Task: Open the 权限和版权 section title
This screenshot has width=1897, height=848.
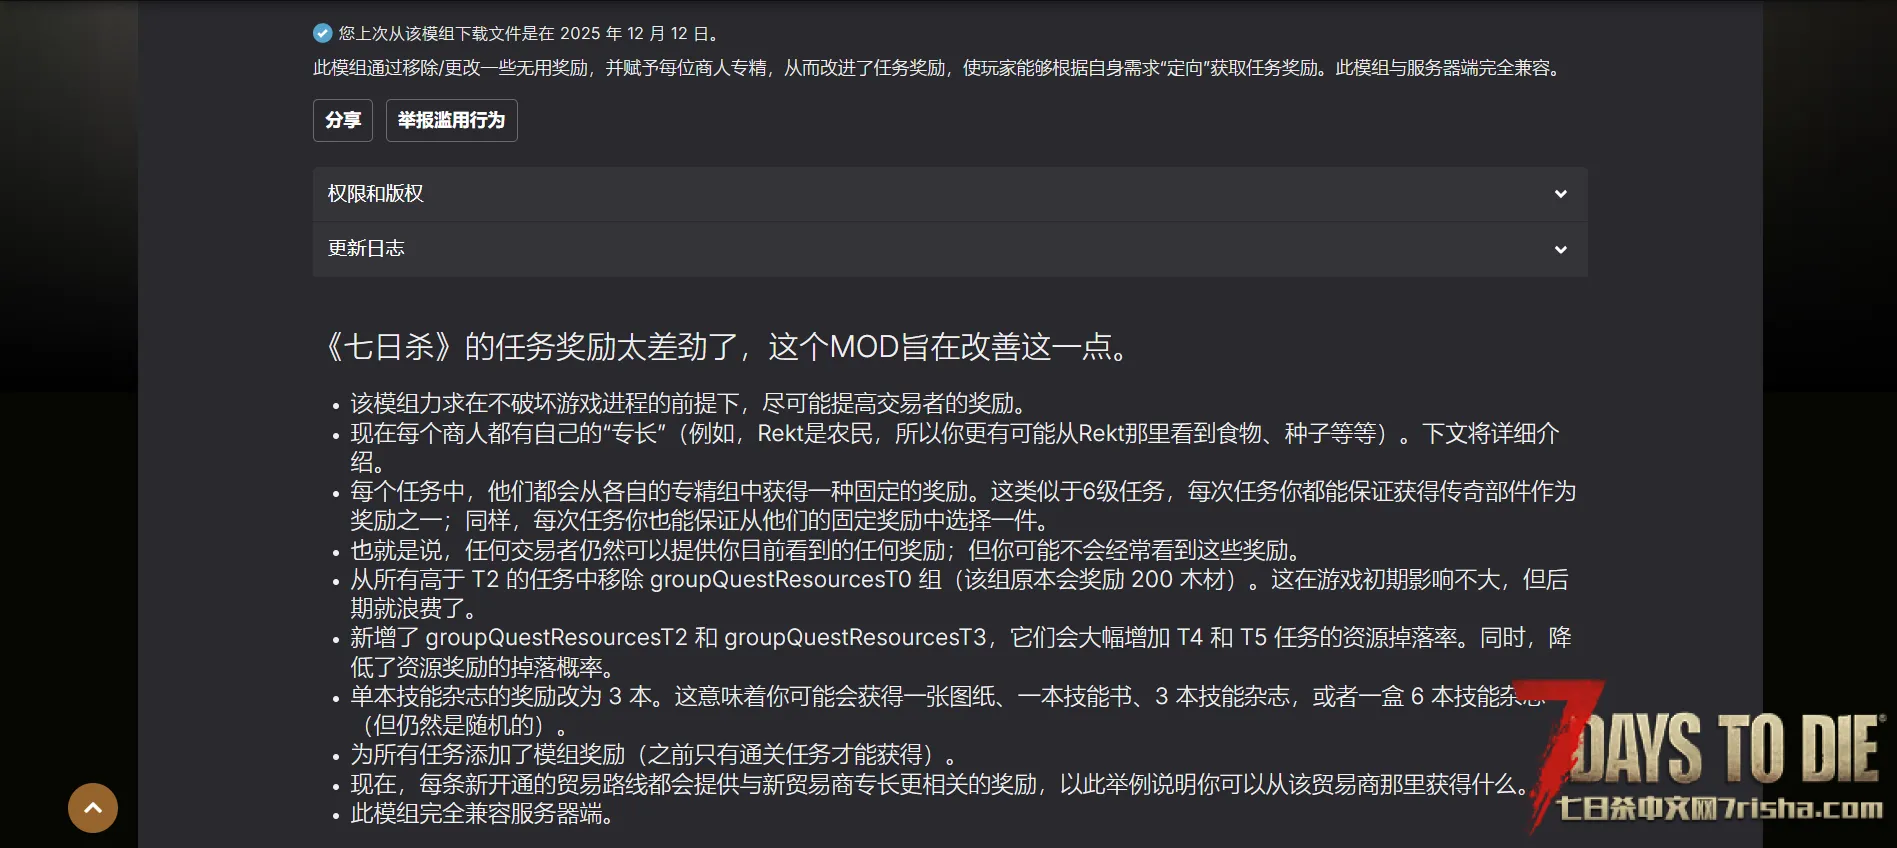Action: pyautogui.click(x=376, y=194)
